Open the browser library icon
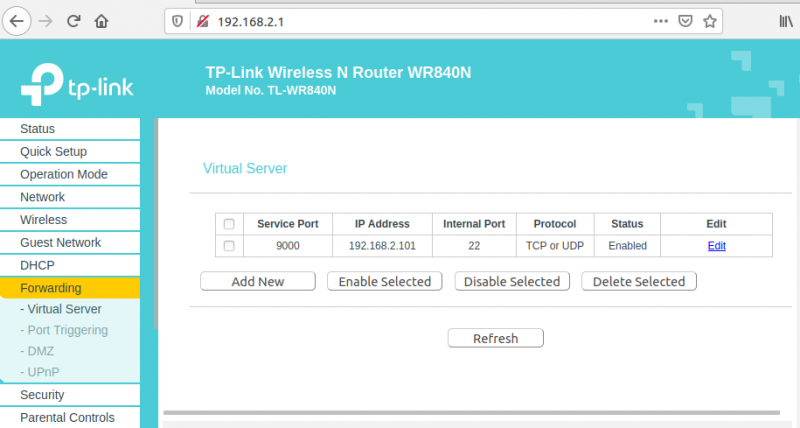The image size is (800, 428). pyautogui.click(x=786, y=21)
